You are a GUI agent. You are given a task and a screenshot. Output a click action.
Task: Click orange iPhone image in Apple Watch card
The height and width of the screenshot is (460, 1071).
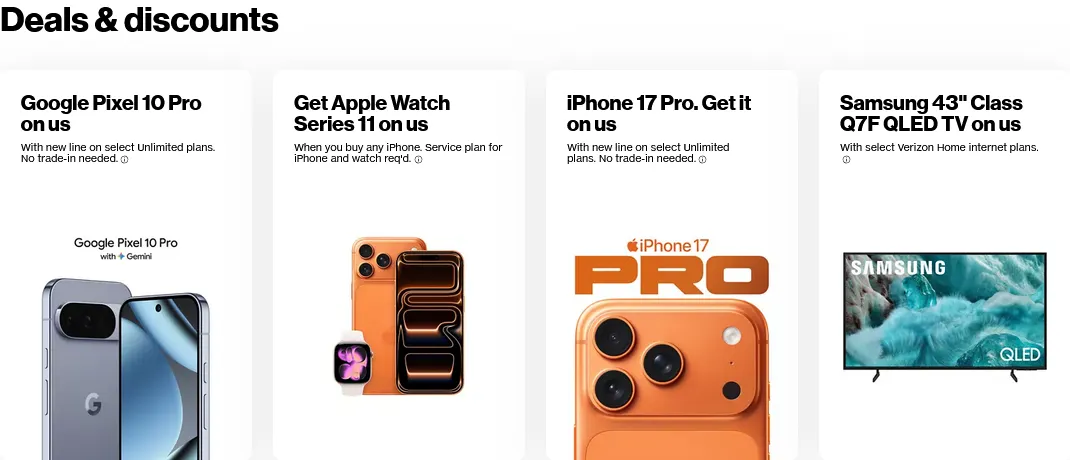pos(408,315)
